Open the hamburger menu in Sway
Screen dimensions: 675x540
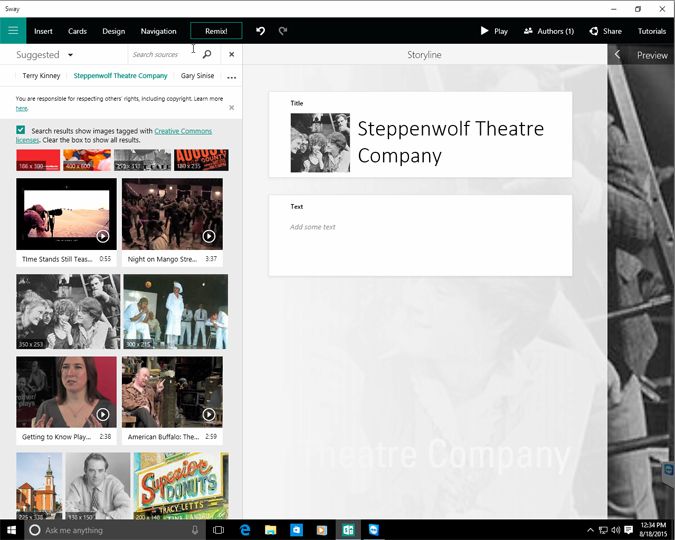tap(13, 31)
